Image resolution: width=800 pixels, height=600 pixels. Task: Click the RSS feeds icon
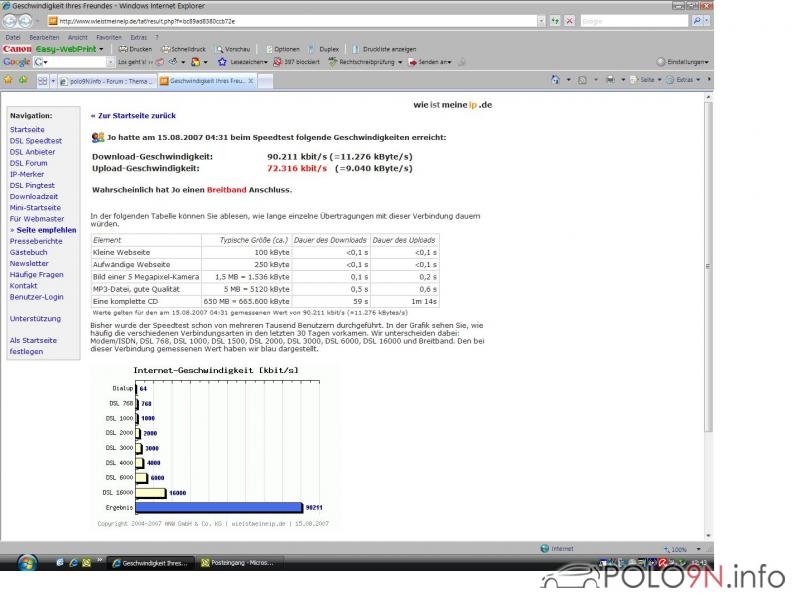pos(582,80)
